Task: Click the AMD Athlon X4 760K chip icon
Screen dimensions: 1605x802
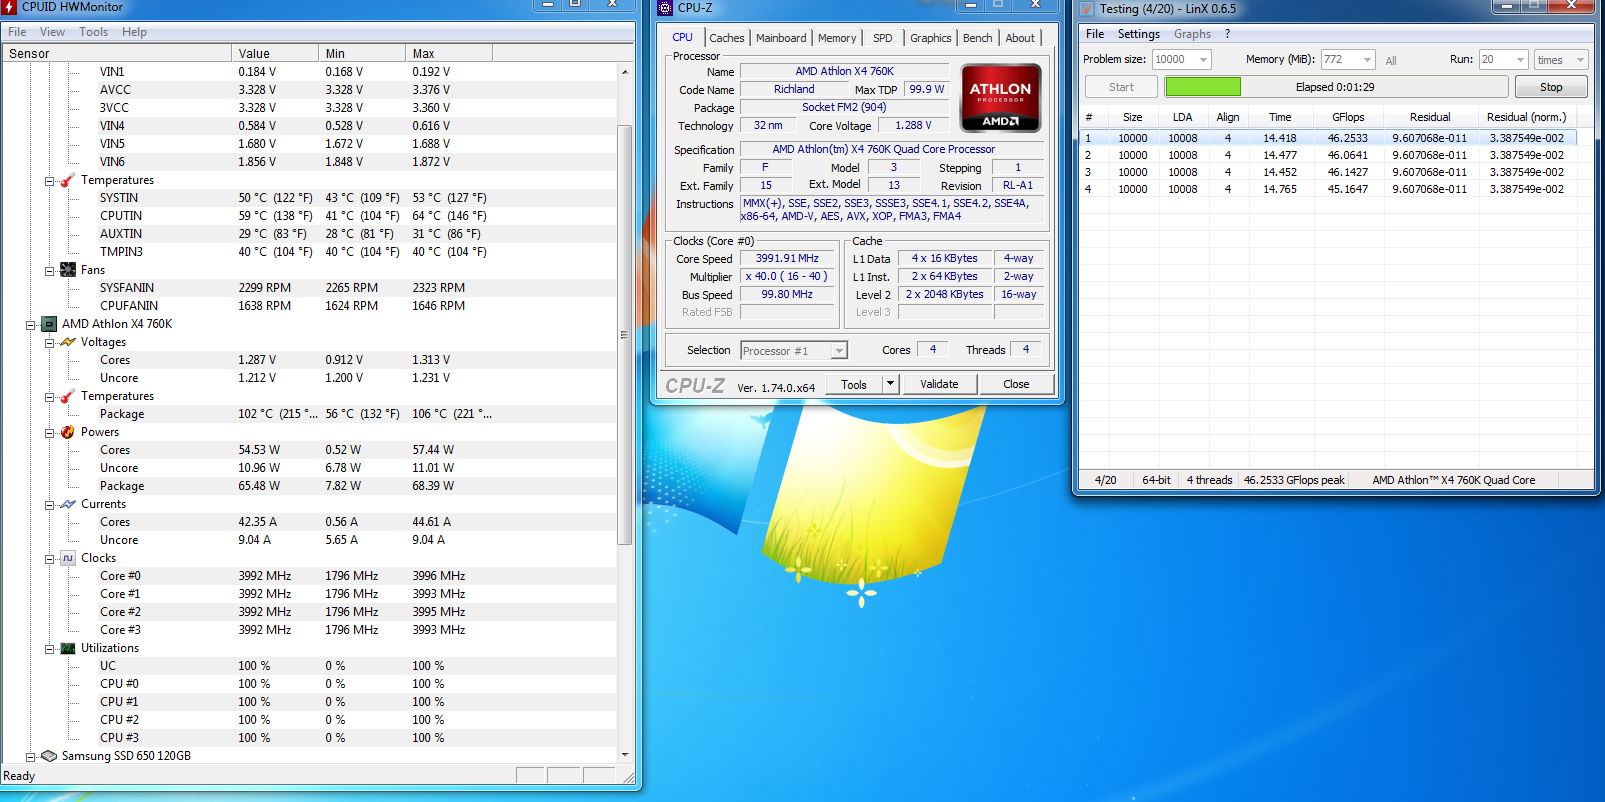Action: click(49, 324)
